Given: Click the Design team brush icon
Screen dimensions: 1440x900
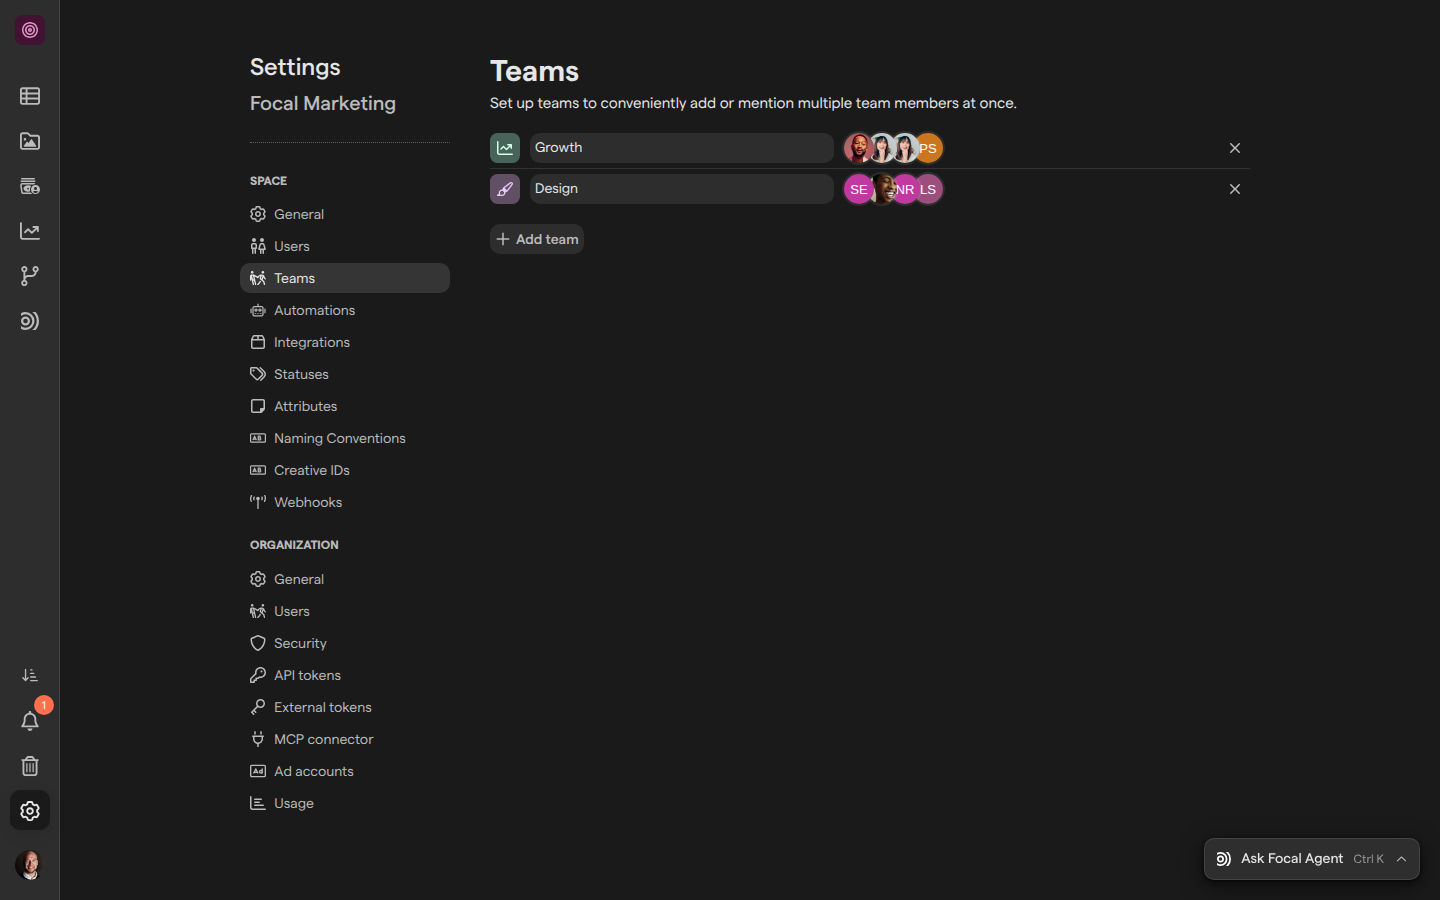Looking at the screenshot, I should (505, 189).
